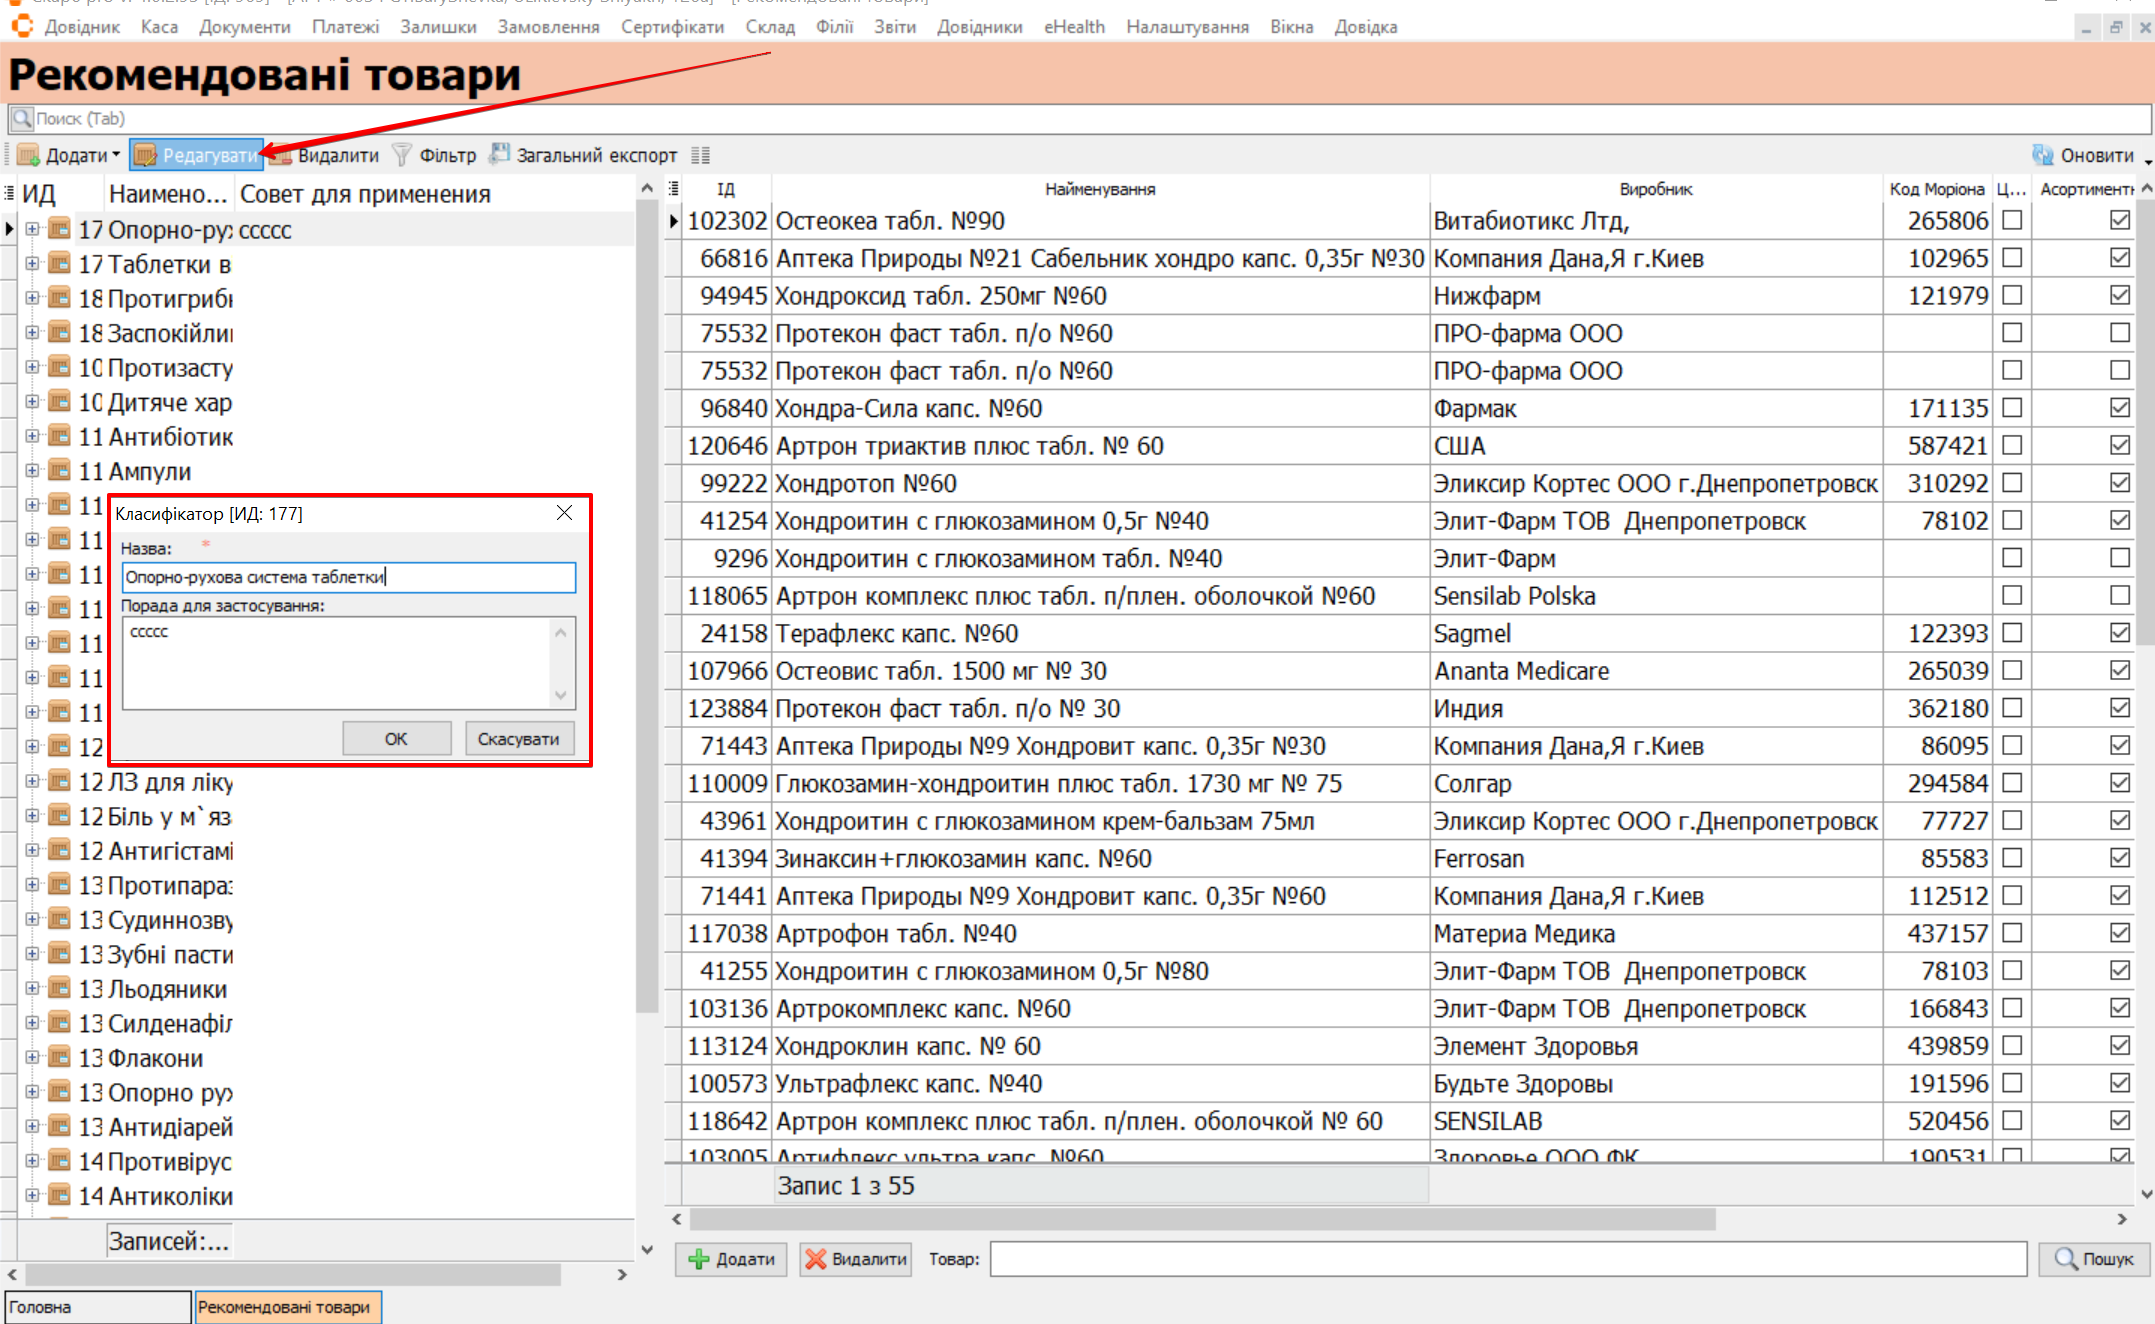Click the Пошук magnifier button
This screenshot has height=1324, width=2155.
tap(2066, 1259)
